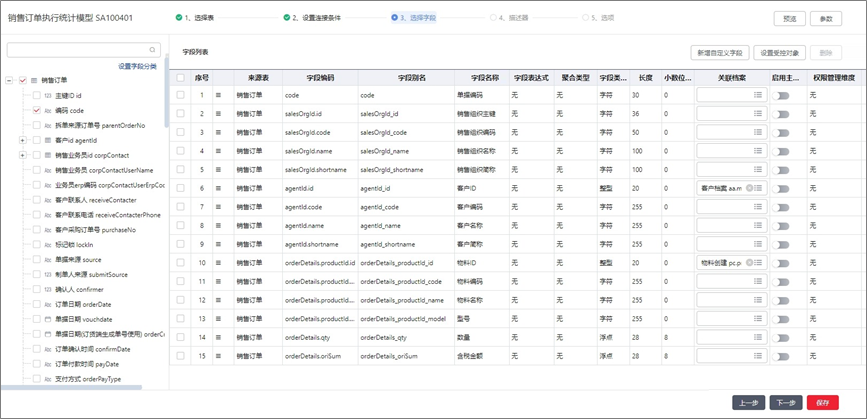Open the archive list icon in row 10

tap(758, 262)
